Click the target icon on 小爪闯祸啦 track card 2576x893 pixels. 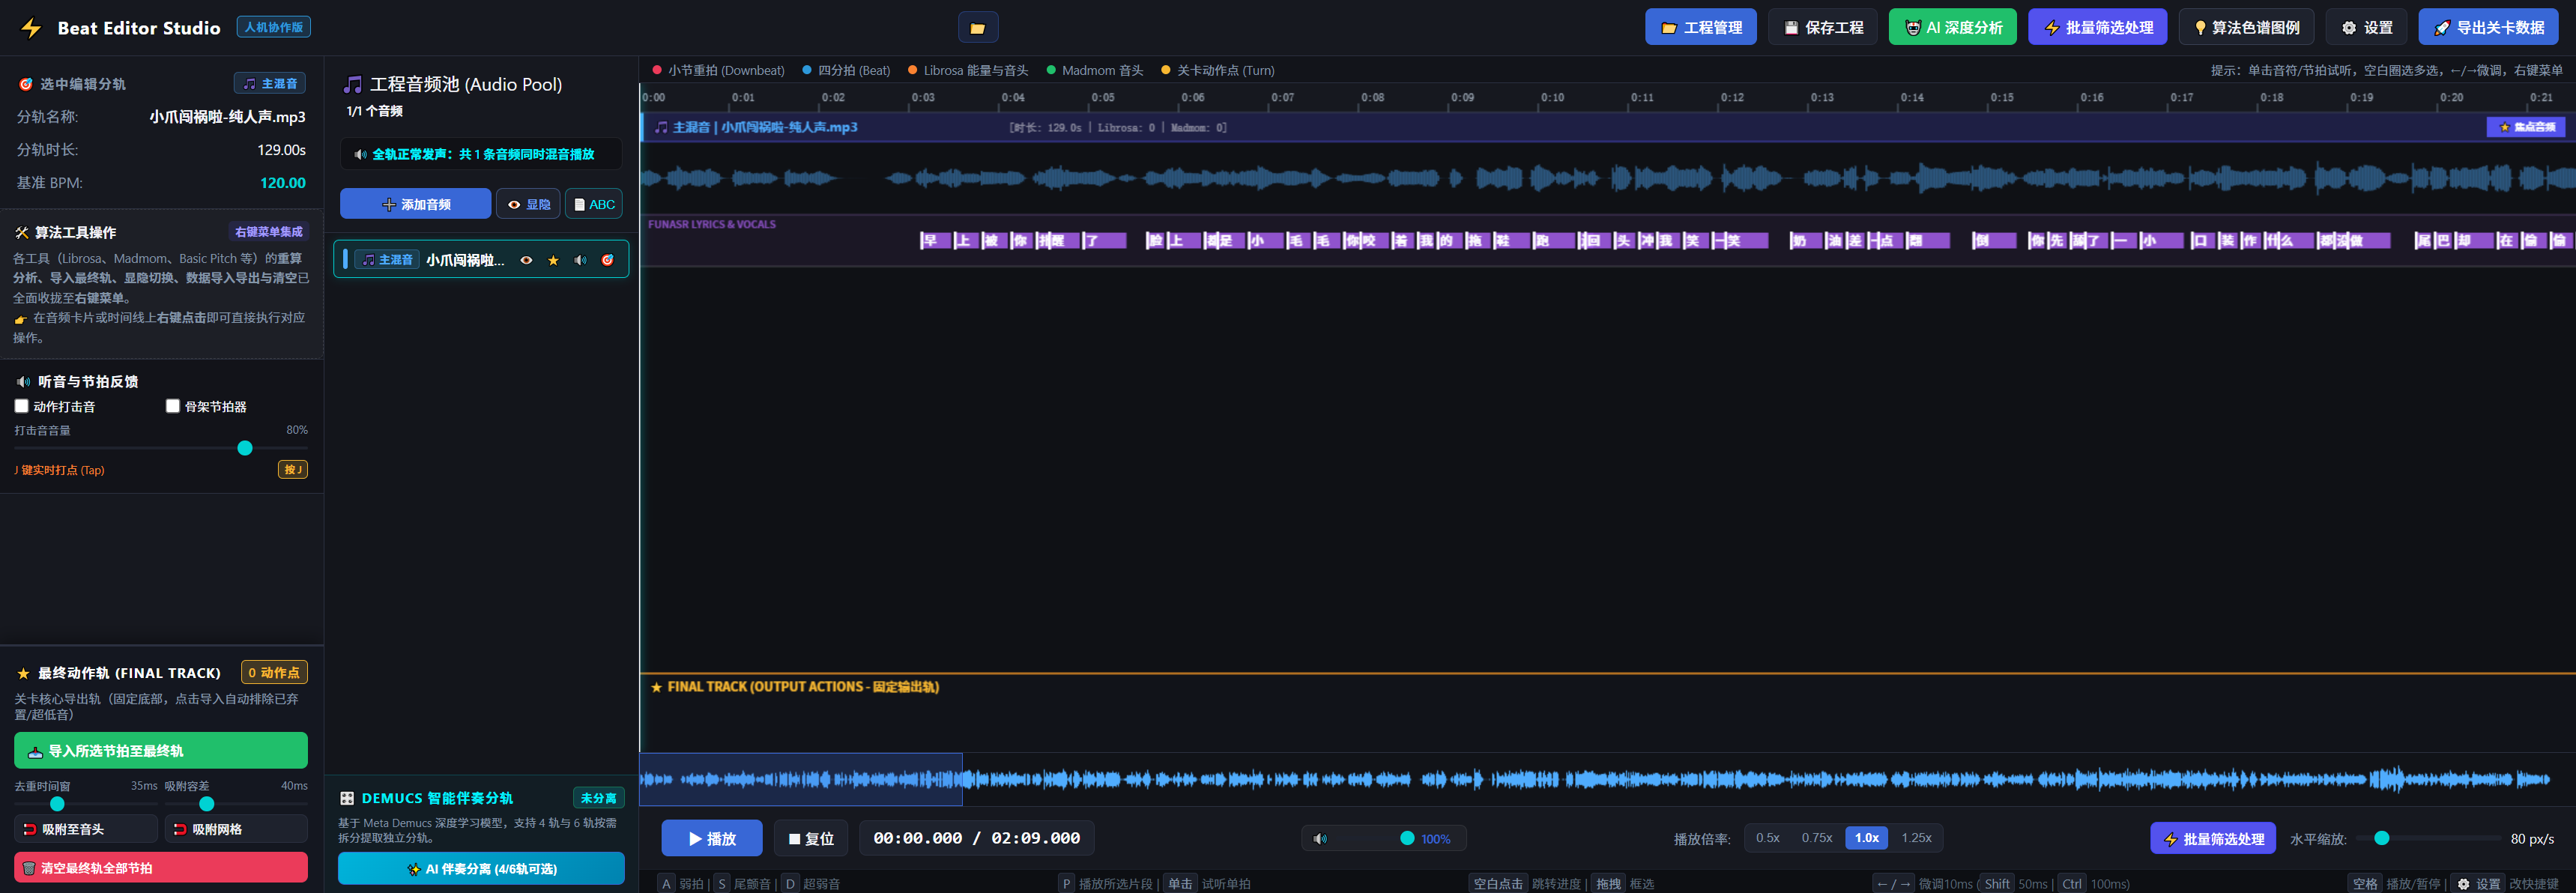coord(607,260)
